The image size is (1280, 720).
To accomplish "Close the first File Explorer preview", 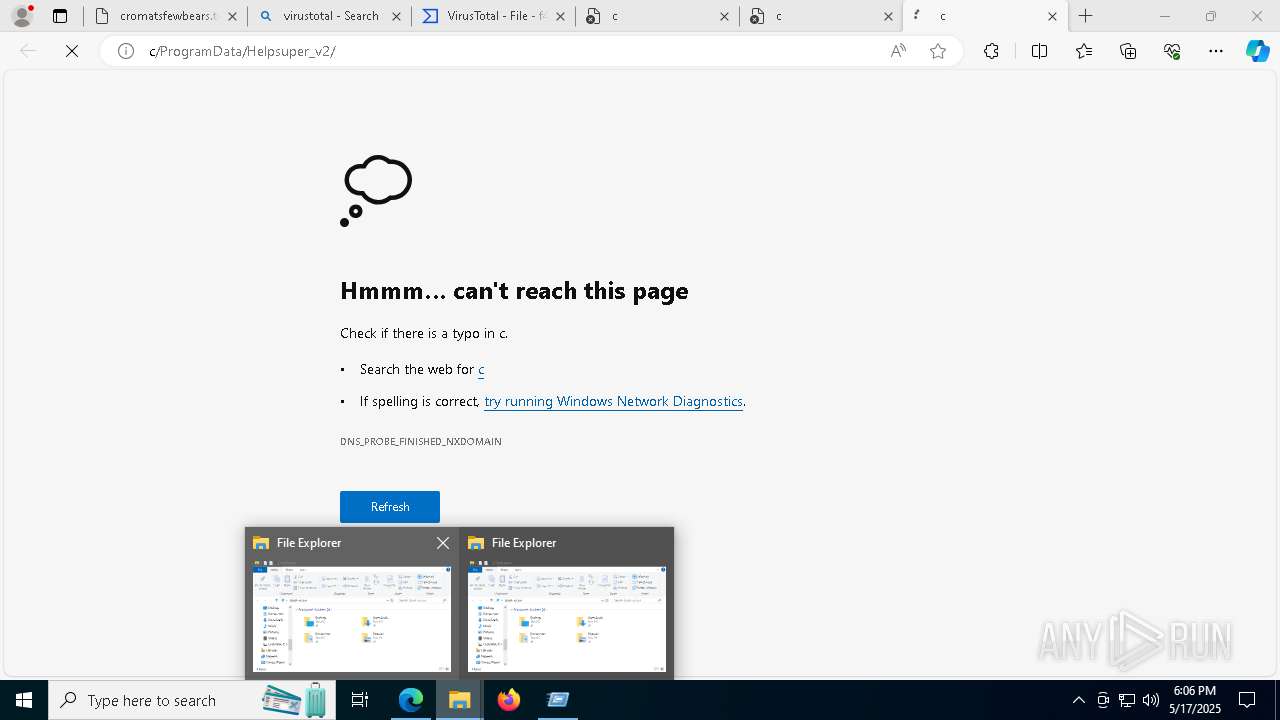I will coord(443,543).
